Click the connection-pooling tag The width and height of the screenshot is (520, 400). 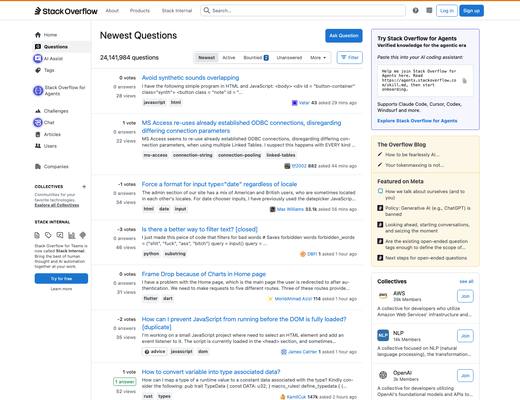point(239,155)
